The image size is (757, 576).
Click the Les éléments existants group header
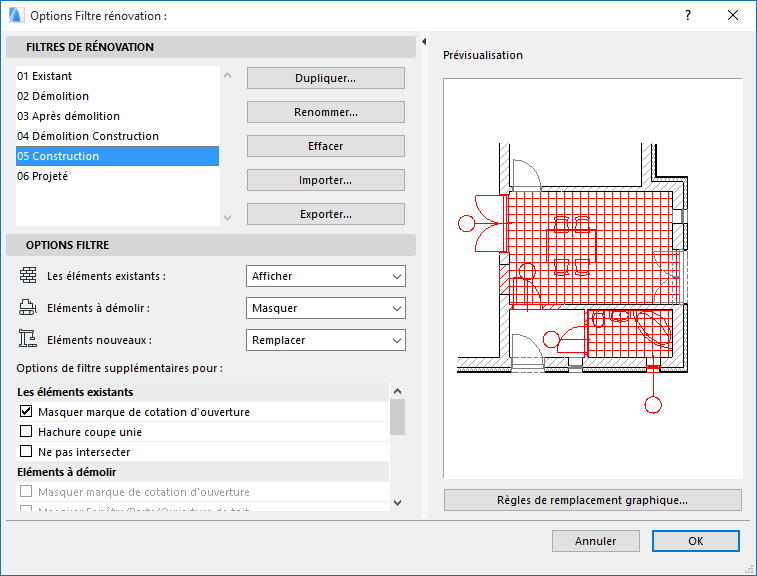[x=202, y=392]
